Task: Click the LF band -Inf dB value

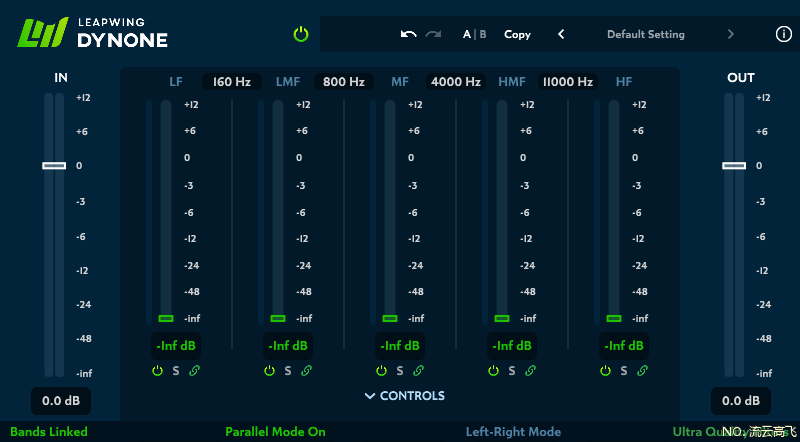Action: click(176, 346)
